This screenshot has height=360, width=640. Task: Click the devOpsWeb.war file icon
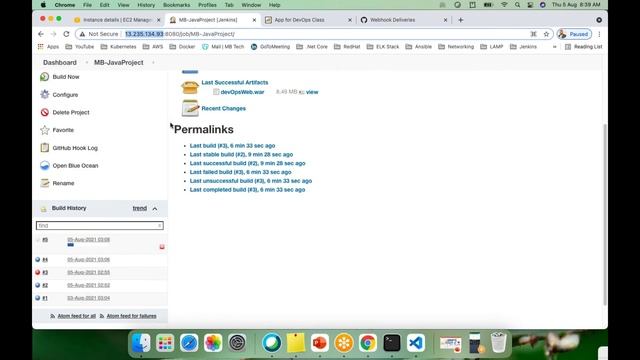[x=216, y=92]
